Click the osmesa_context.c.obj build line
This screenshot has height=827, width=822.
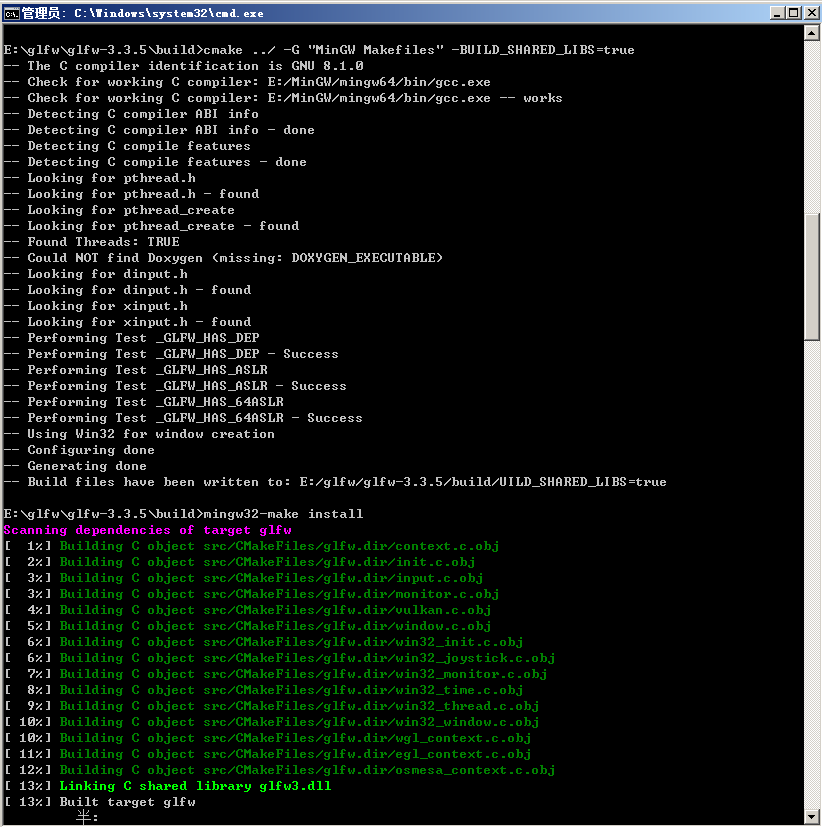pyautogui.click(x=279, y=770)
